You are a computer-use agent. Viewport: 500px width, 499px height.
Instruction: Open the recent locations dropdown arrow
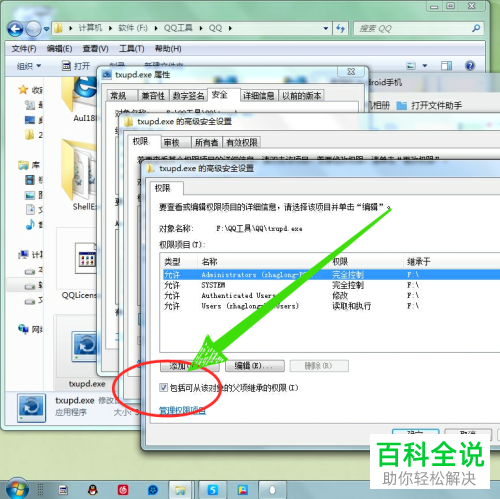pyautogui.click(x=46, y=29)
